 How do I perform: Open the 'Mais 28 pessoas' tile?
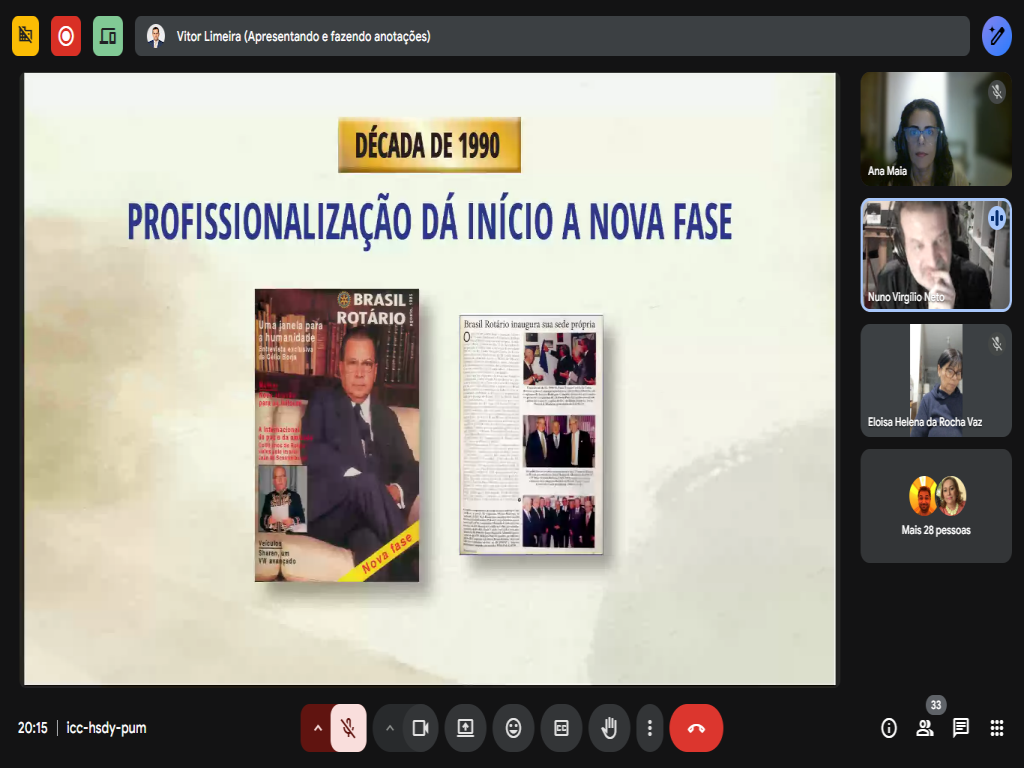936,506
